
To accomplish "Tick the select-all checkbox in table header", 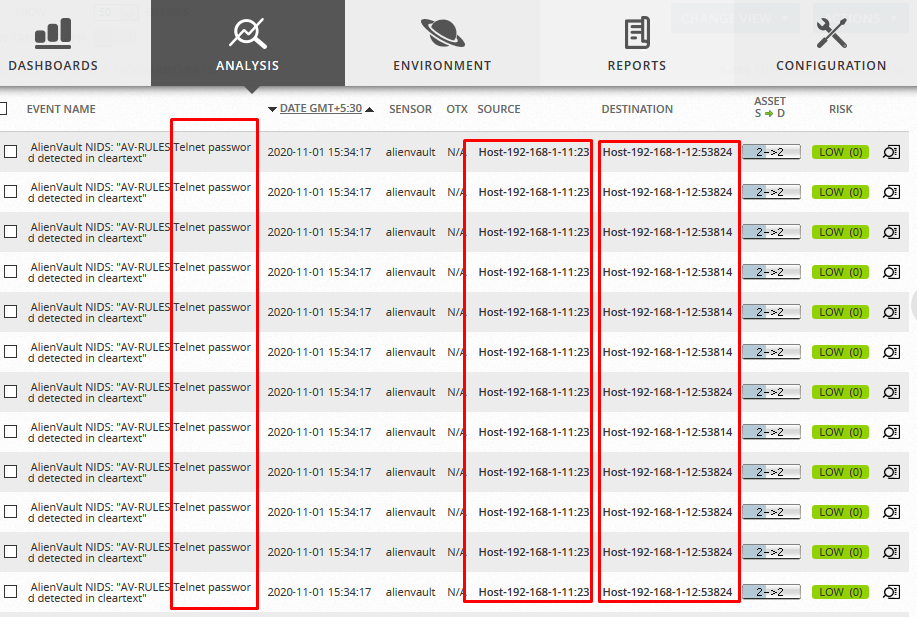I will (x=3, y=109).
